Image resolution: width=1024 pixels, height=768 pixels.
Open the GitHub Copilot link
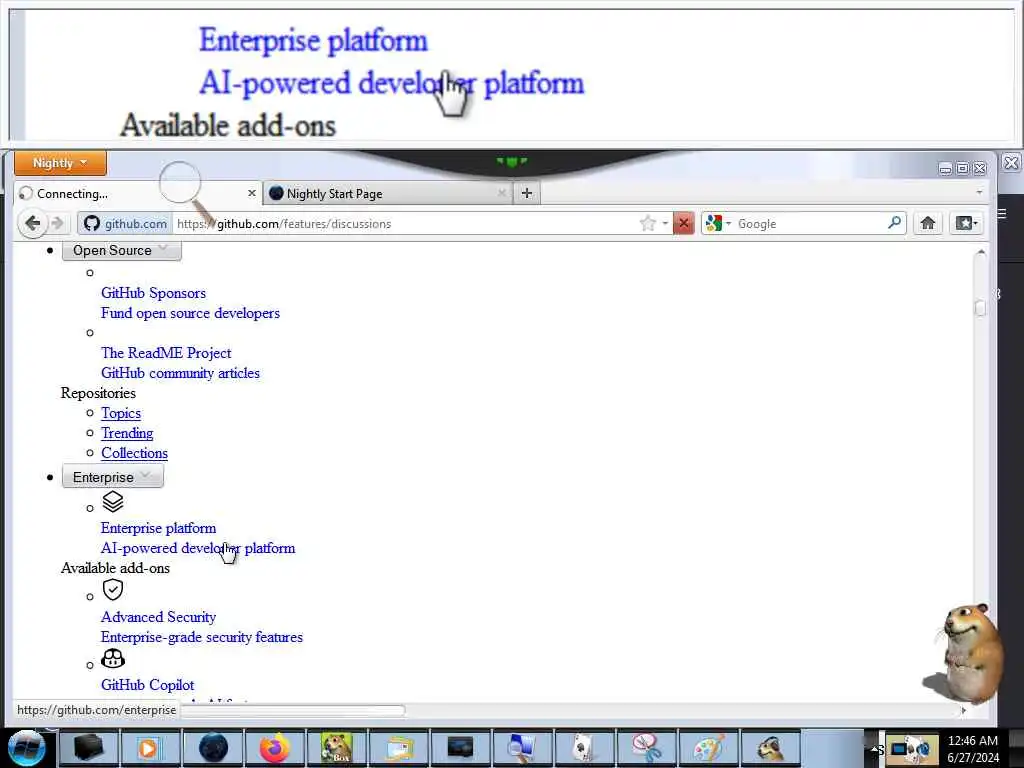pos(148,684)
